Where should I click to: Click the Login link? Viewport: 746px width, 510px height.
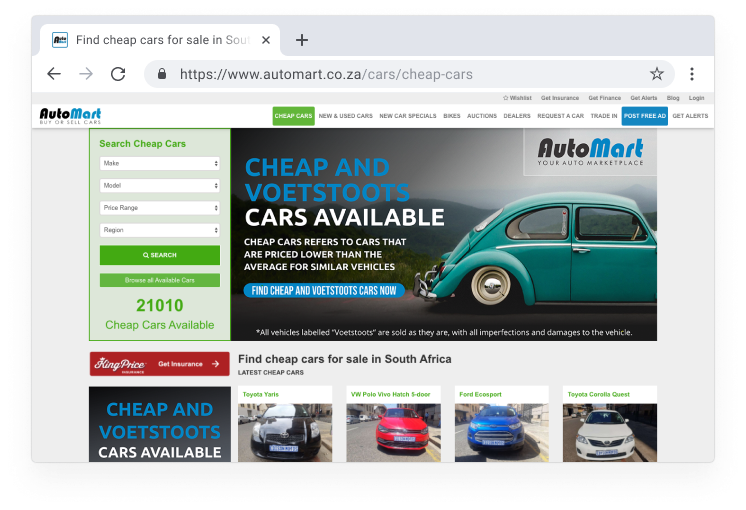click(x=697, y=98)
